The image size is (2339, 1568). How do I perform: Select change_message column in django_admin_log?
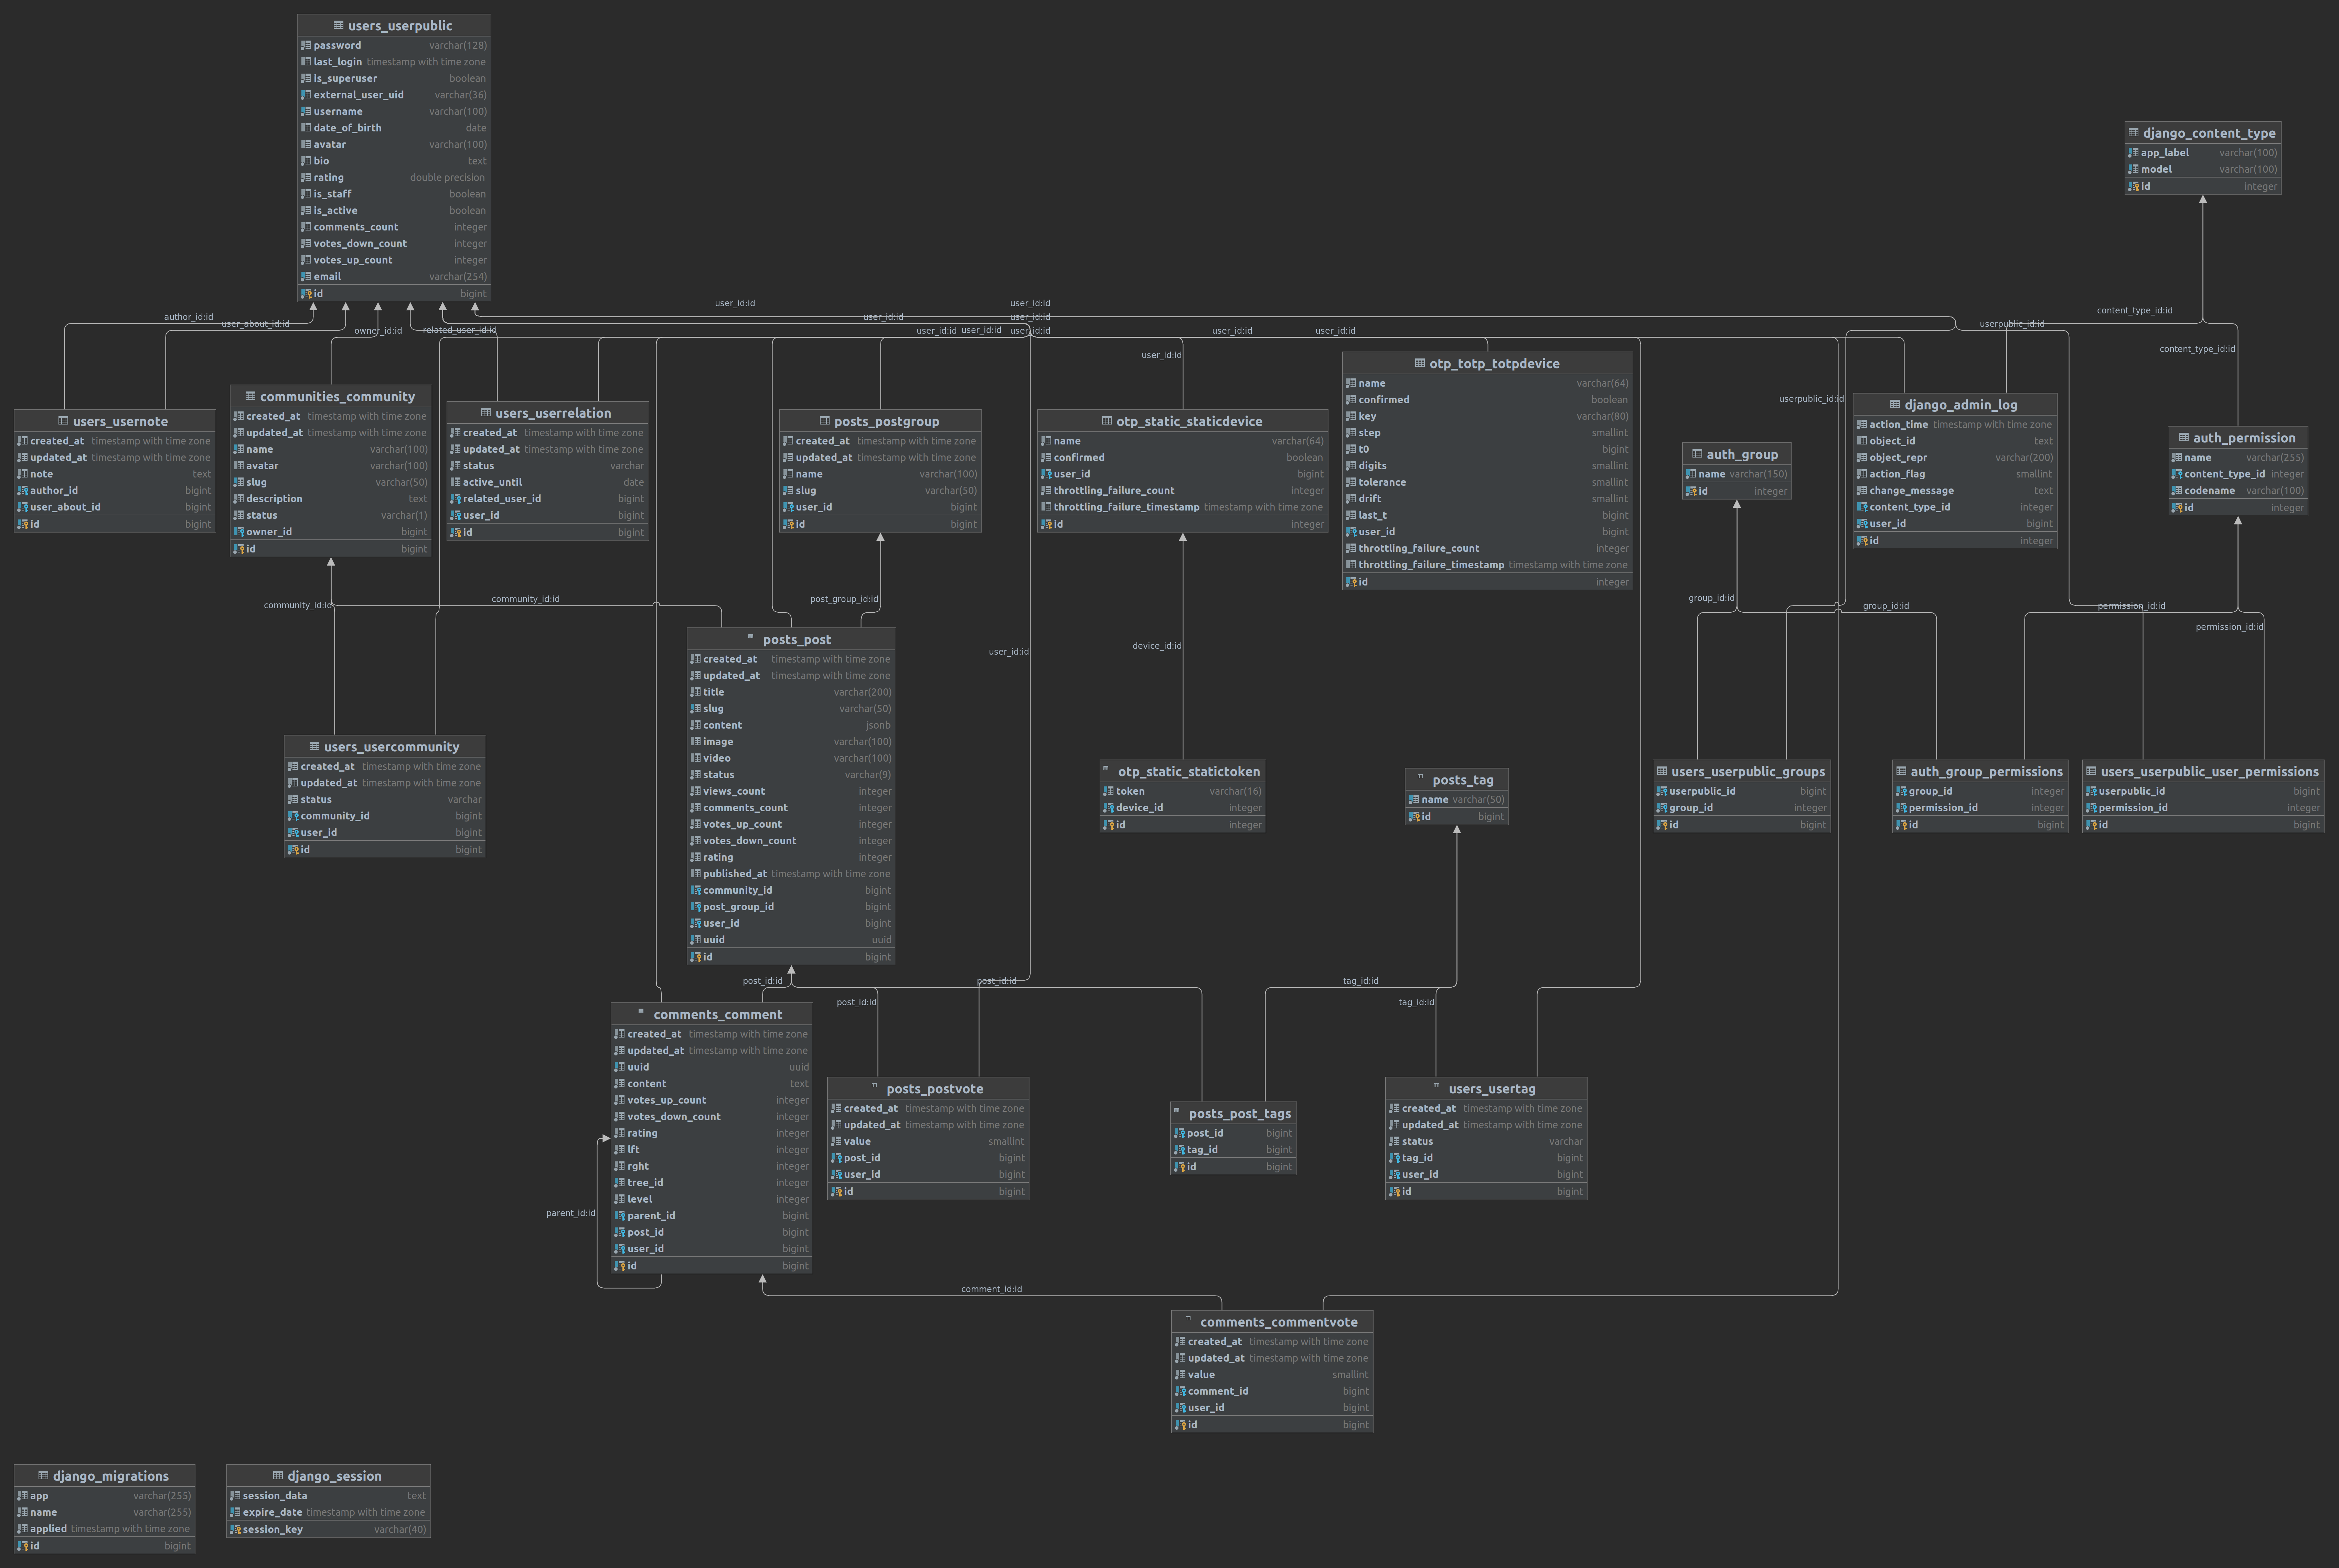(x=1955, y=491)
